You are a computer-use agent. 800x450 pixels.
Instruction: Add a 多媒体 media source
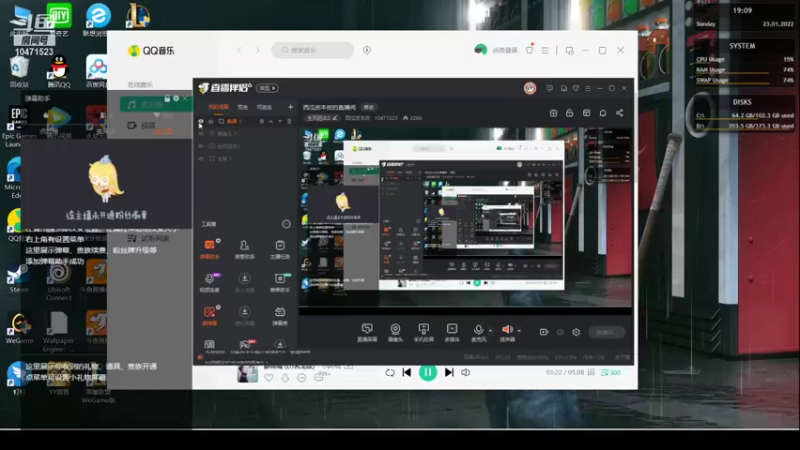(x=452, y=332)
